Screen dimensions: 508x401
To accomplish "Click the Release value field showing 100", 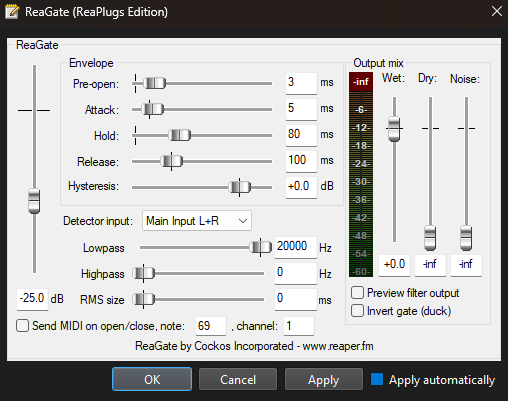I will [x=301, y=161].
